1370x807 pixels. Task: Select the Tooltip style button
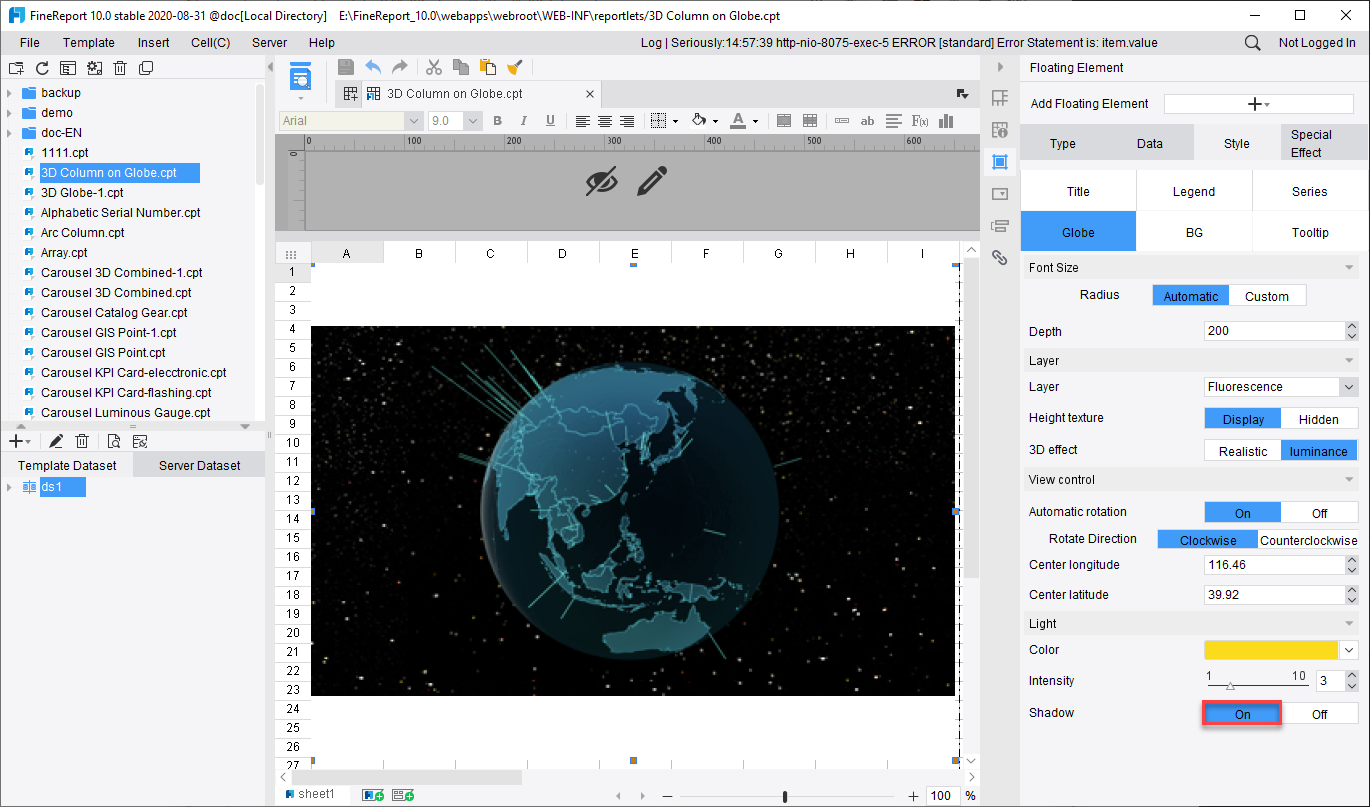[x=1310, y=232]
